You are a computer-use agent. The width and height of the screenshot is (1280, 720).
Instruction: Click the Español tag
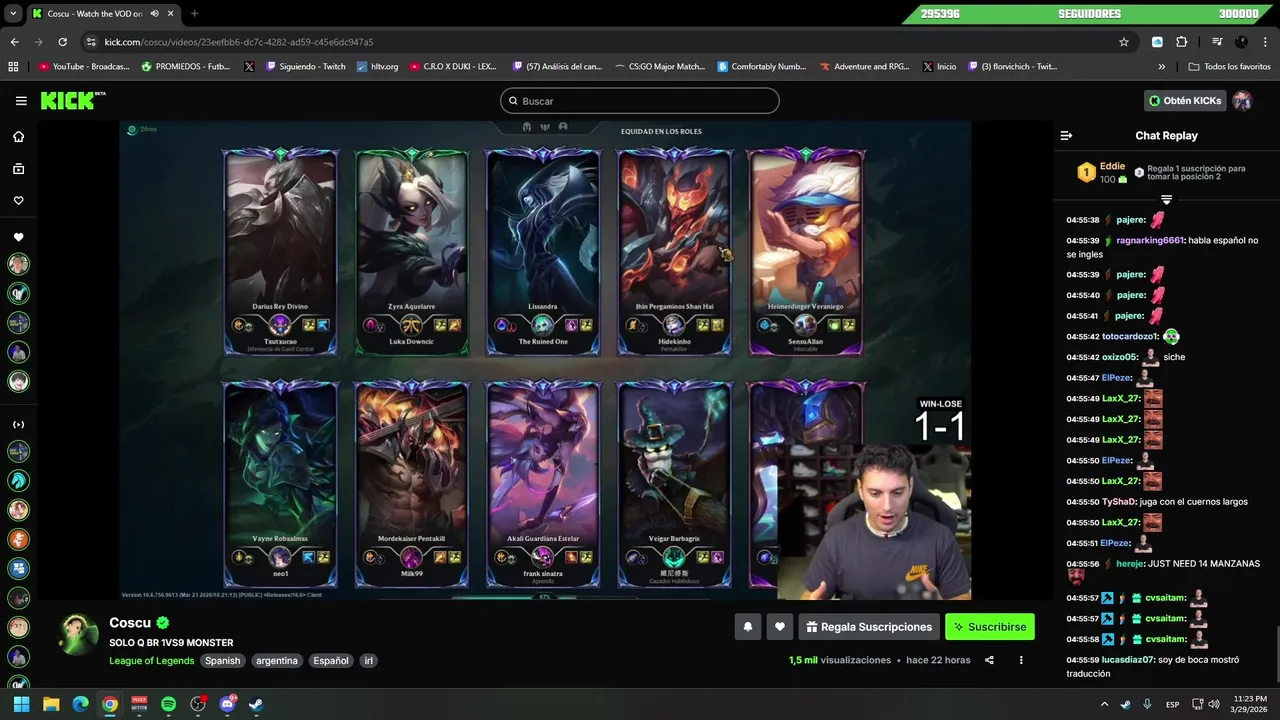click(331, 660)
